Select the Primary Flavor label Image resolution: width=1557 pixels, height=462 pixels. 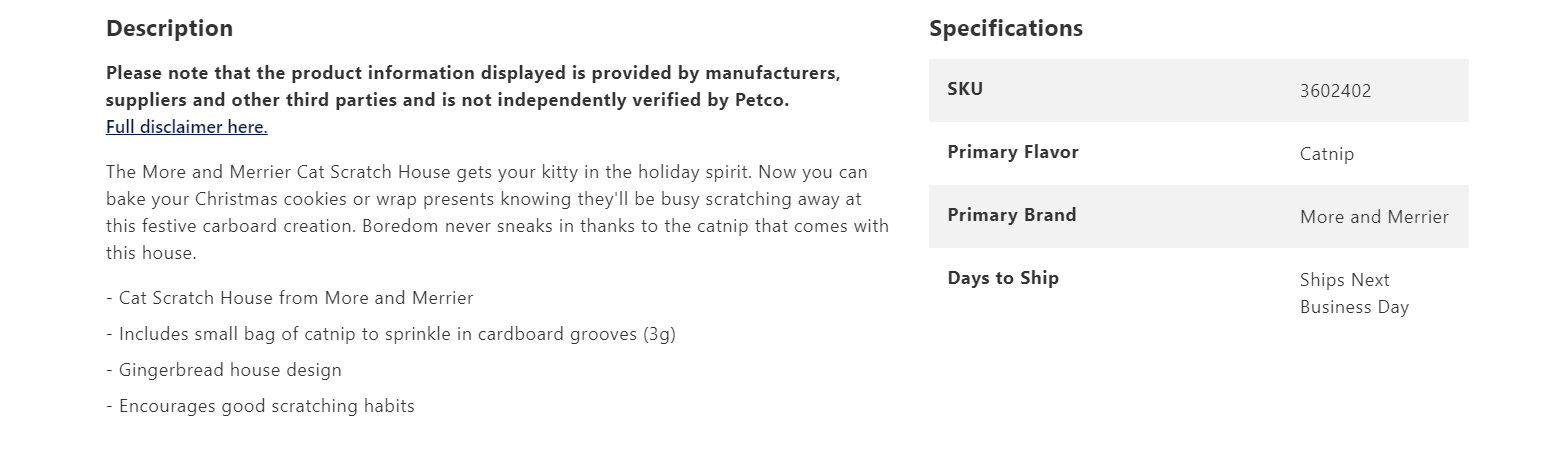1013,152
